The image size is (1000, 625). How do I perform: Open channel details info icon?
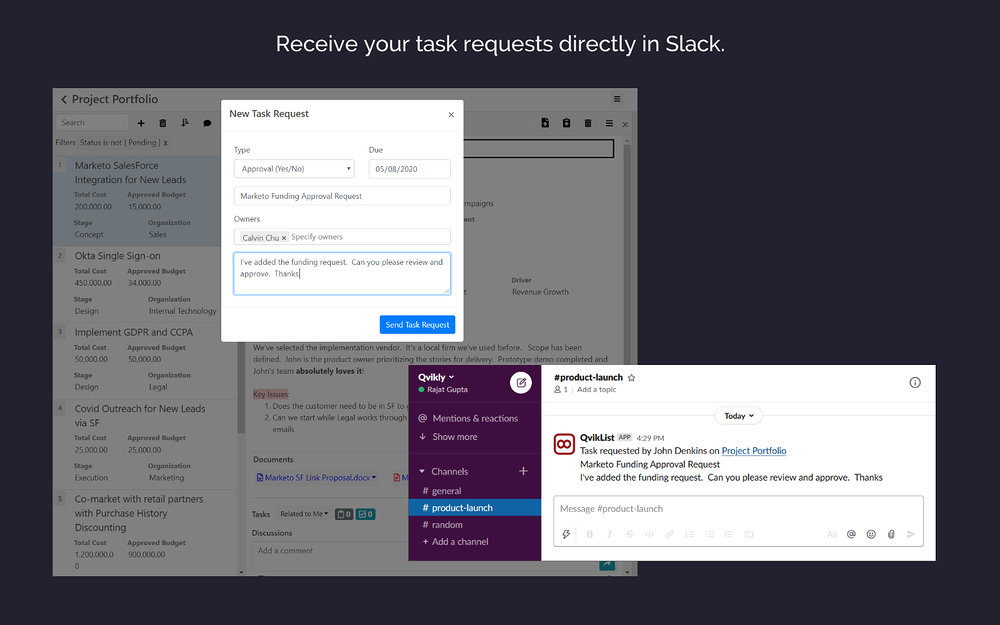point(915,383)
